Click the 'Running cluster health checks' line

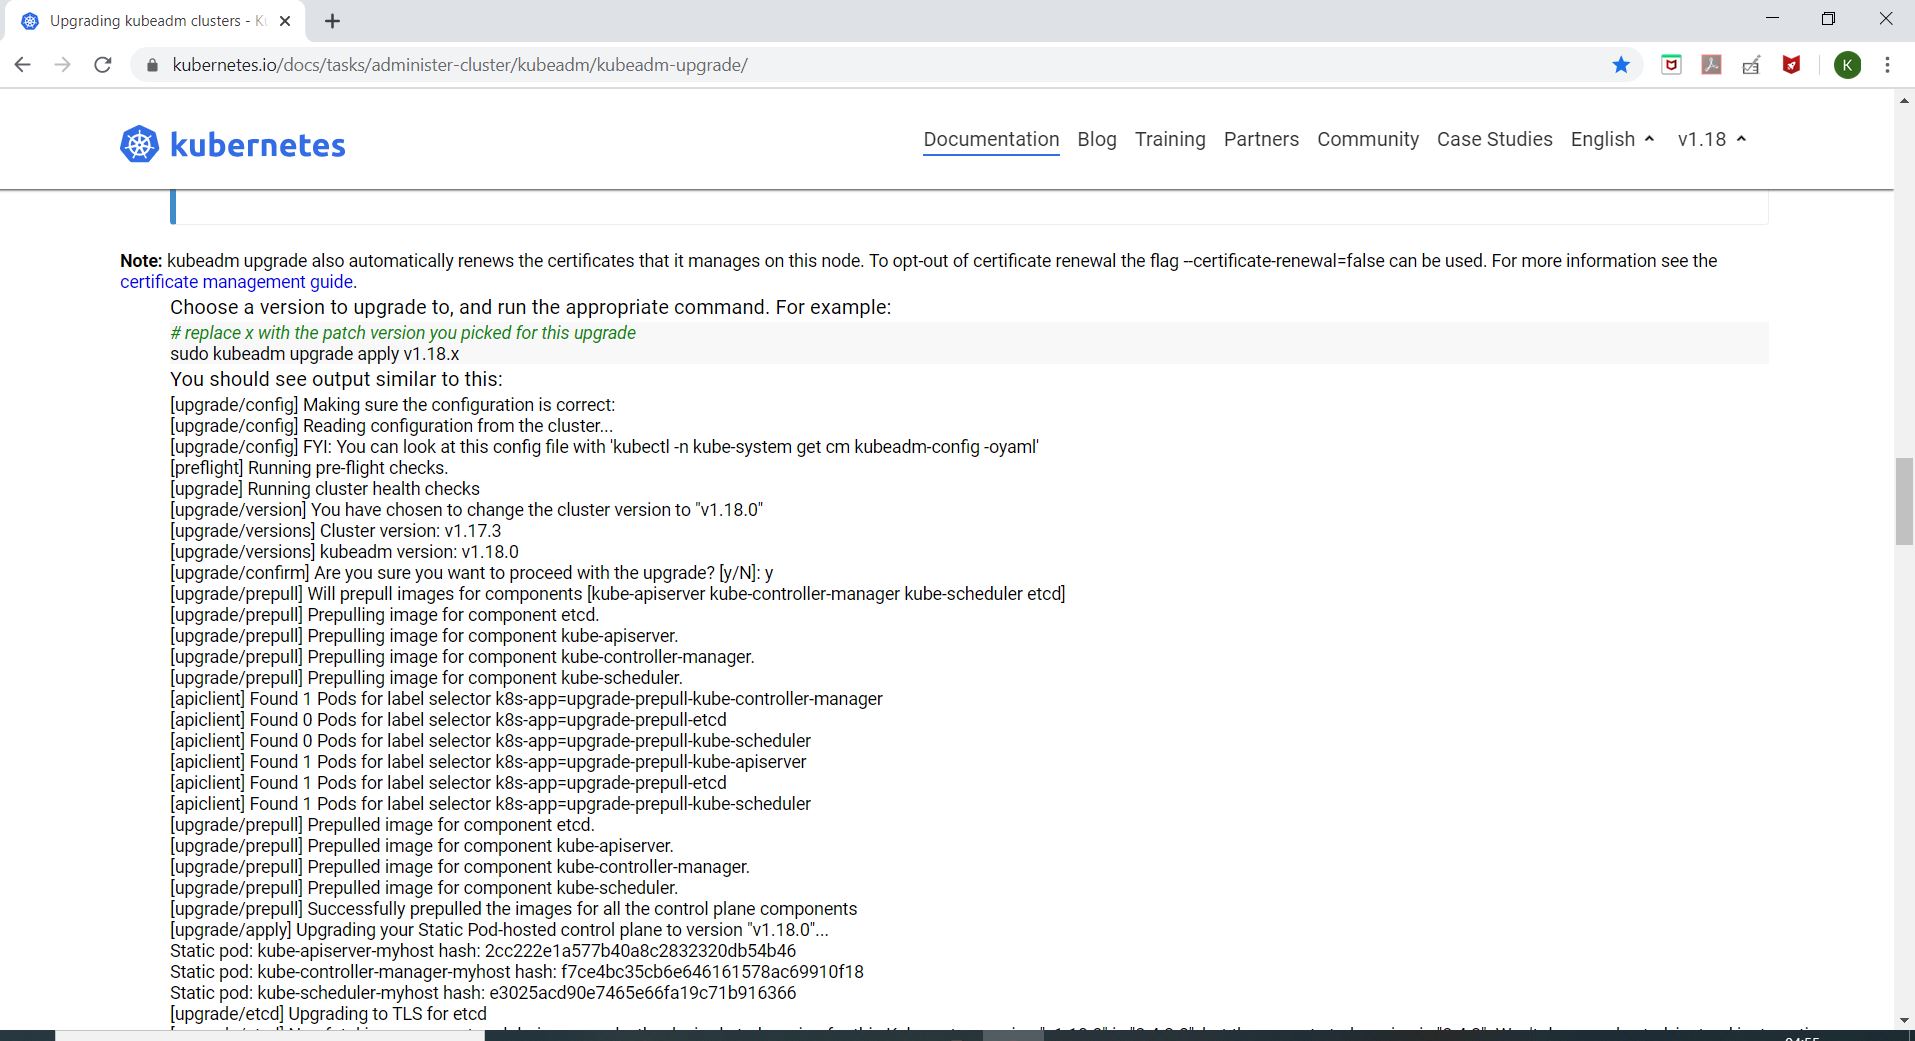[325, 489]
